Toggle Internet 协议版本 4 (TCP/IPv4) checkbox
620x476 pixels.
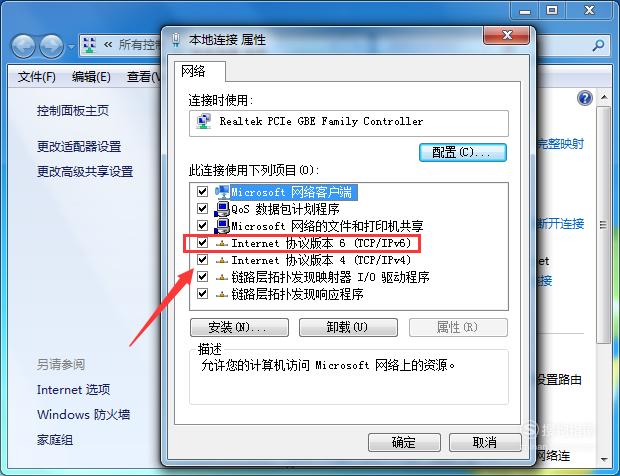tap(202, 260)
